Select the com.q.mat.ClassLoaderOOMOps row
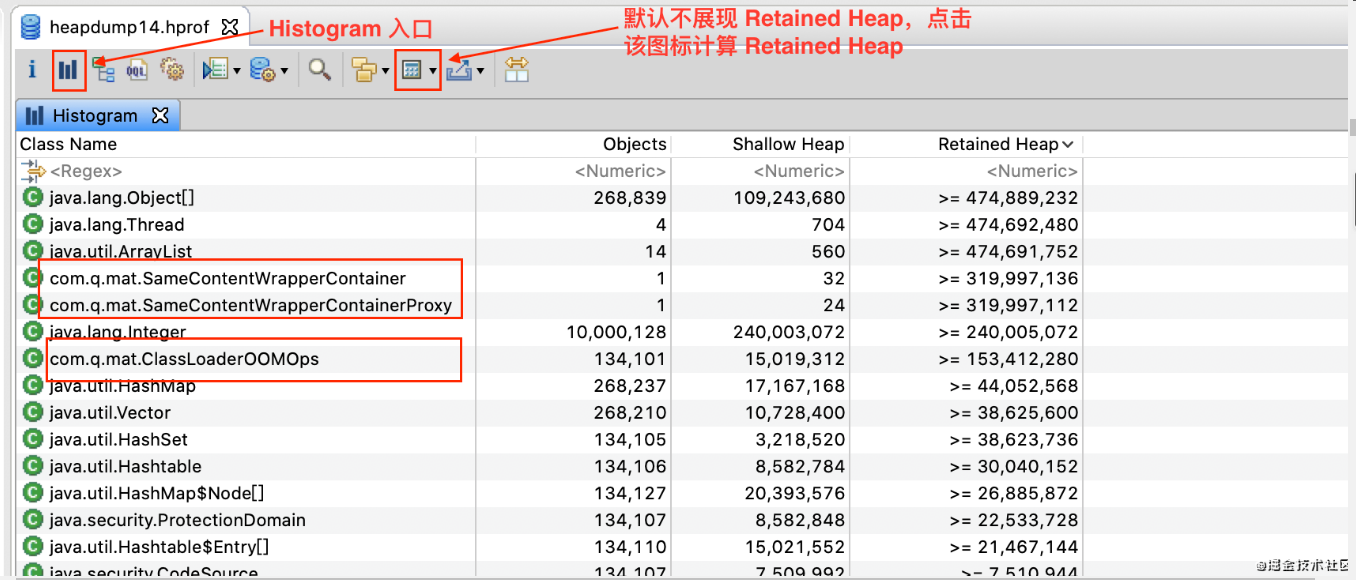The width and height of the screenshot is (1356, 580). pos(184,359)
